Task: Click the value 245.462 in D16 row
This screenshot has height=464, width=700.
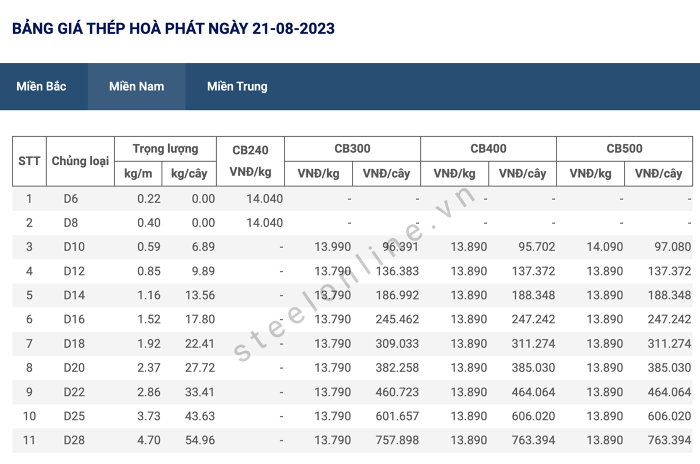Action: (397, 319)
